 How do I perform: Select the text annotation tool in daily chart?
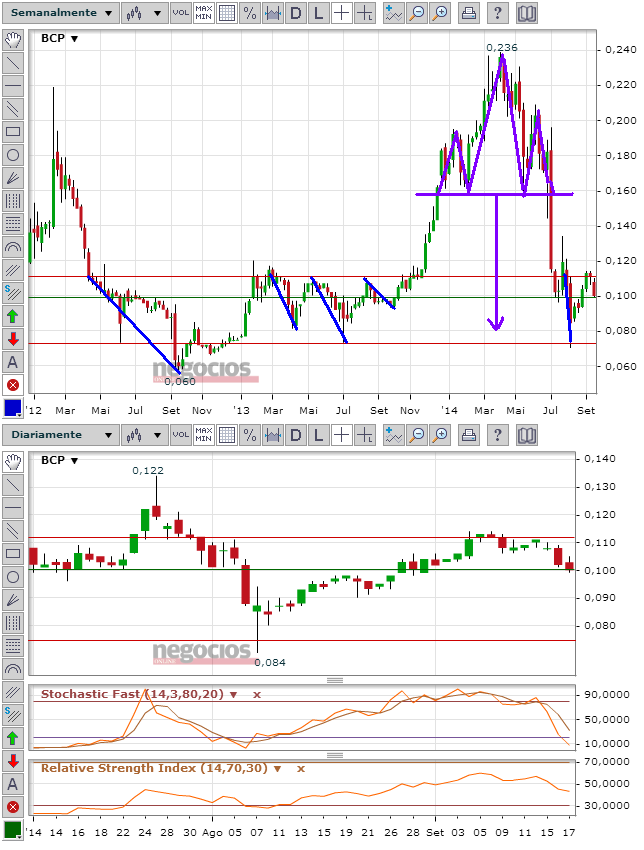[12, 784]
